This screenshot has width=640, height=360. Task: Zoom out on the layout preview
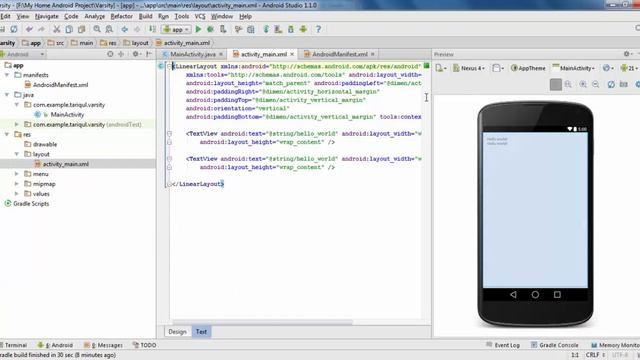tap(596, 84)
